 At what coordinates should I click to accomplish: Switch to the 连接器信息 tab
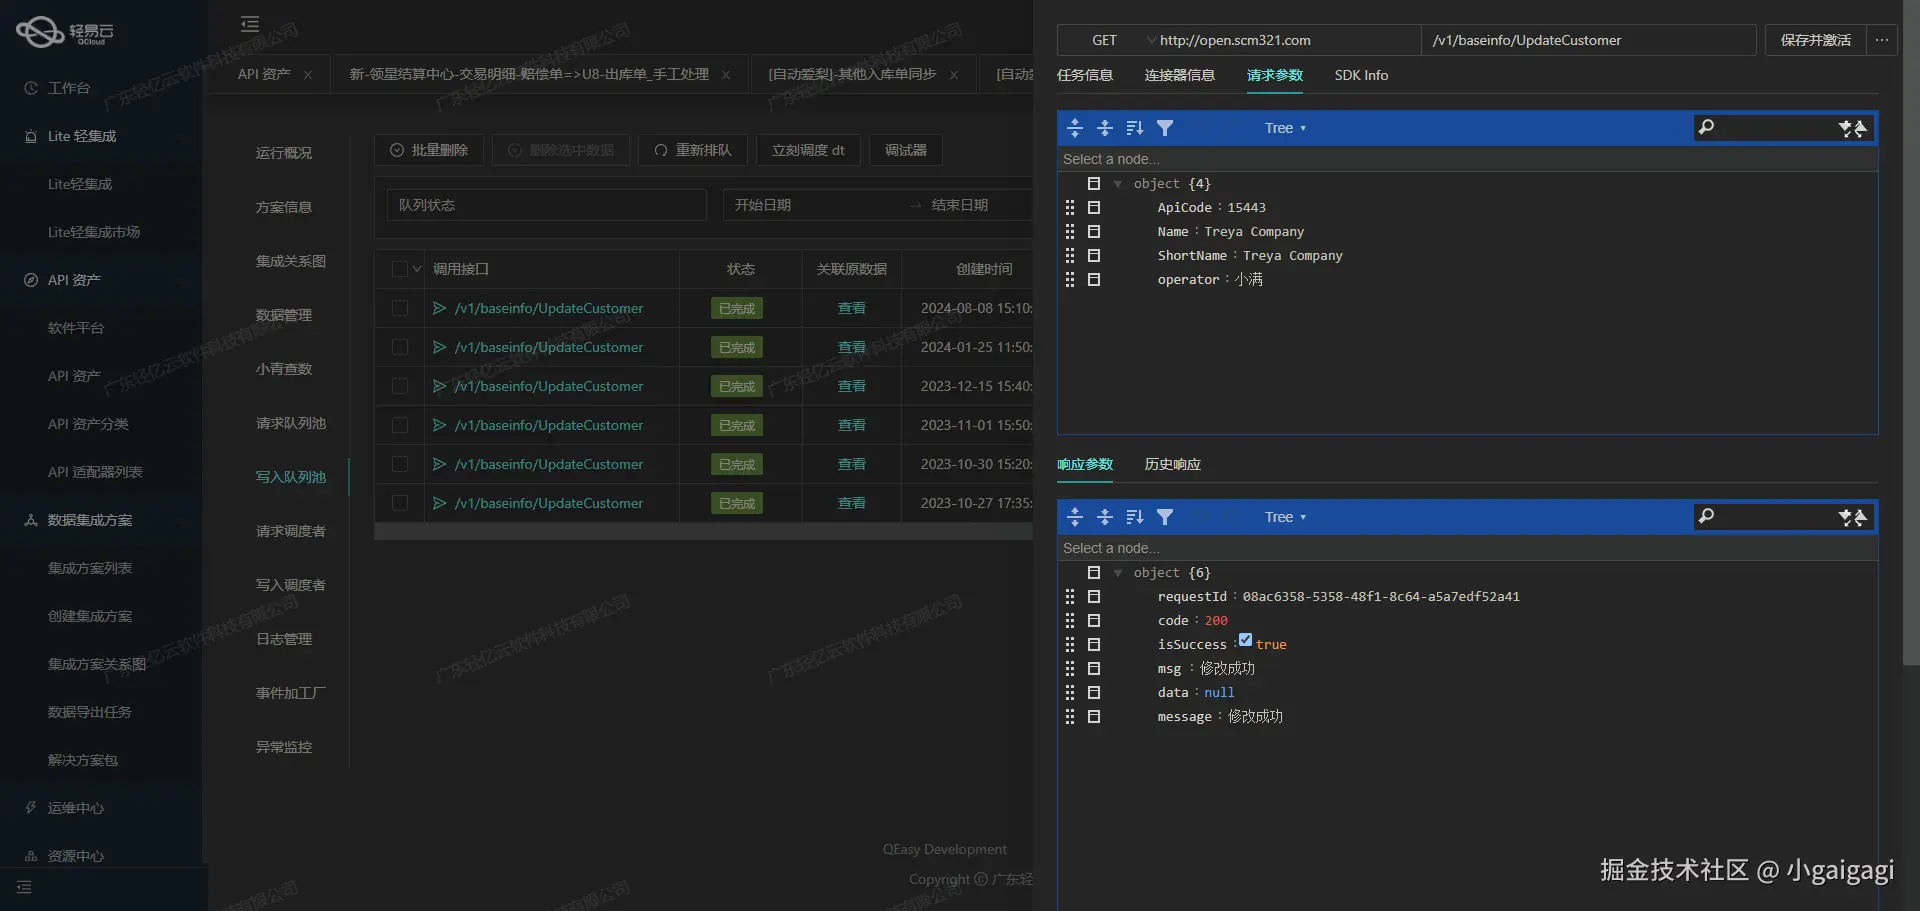click(x=1180, y=75)
